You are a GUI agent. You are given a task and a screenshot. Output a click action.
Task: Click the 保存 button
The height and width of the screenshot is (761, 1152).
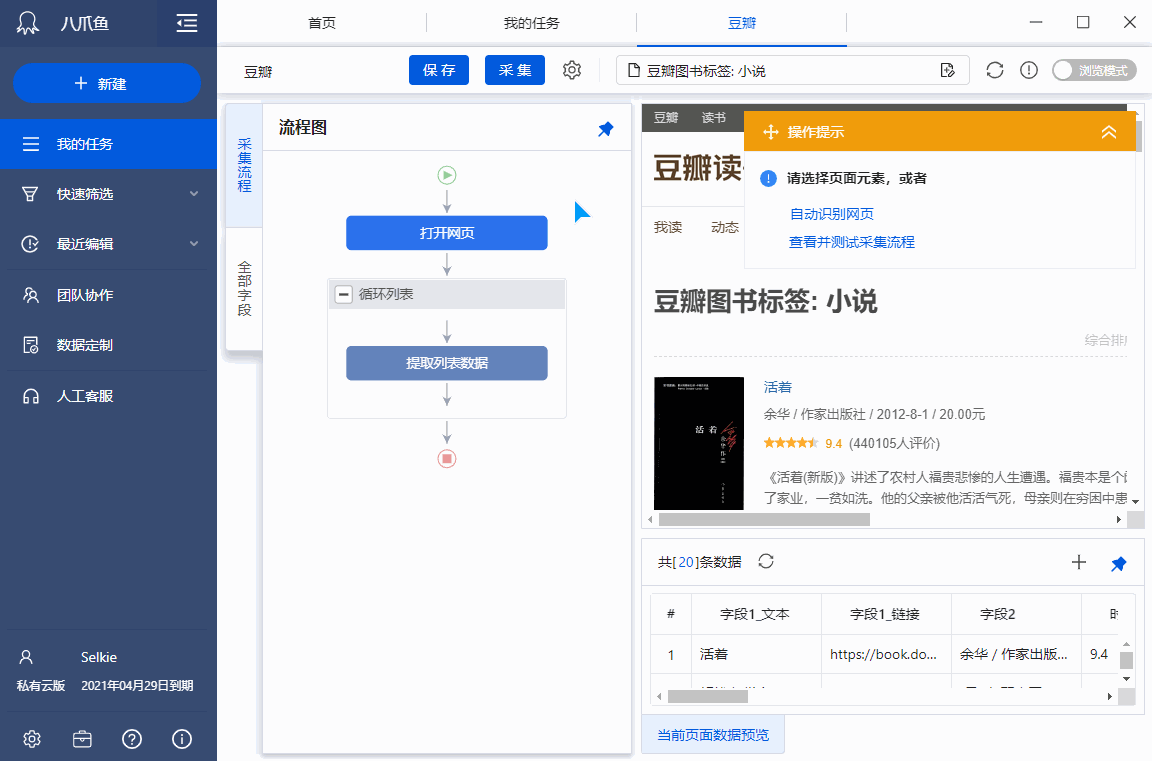tap(439, 70)
